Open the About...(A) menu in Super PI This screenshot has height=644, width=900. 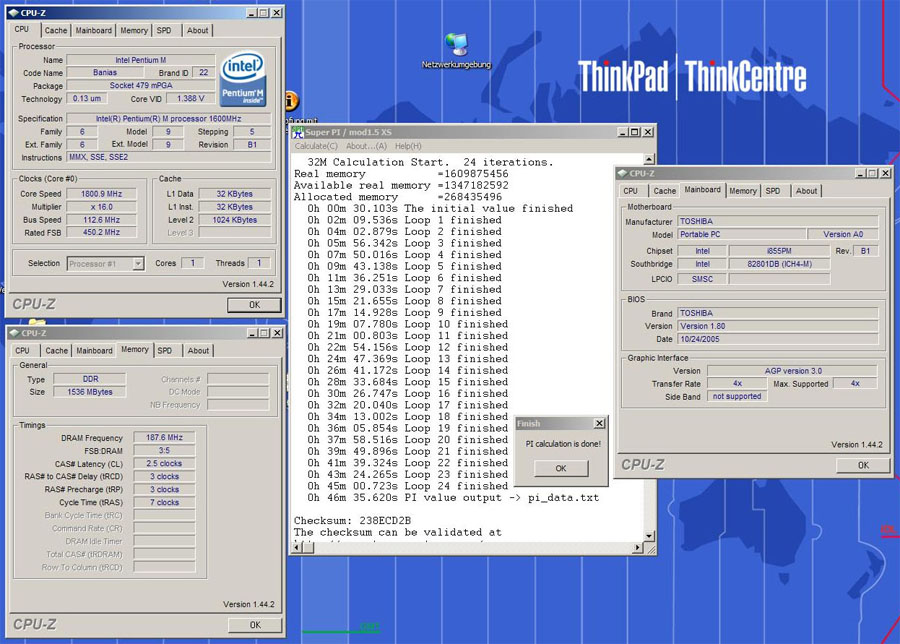[x=366, y=146]
